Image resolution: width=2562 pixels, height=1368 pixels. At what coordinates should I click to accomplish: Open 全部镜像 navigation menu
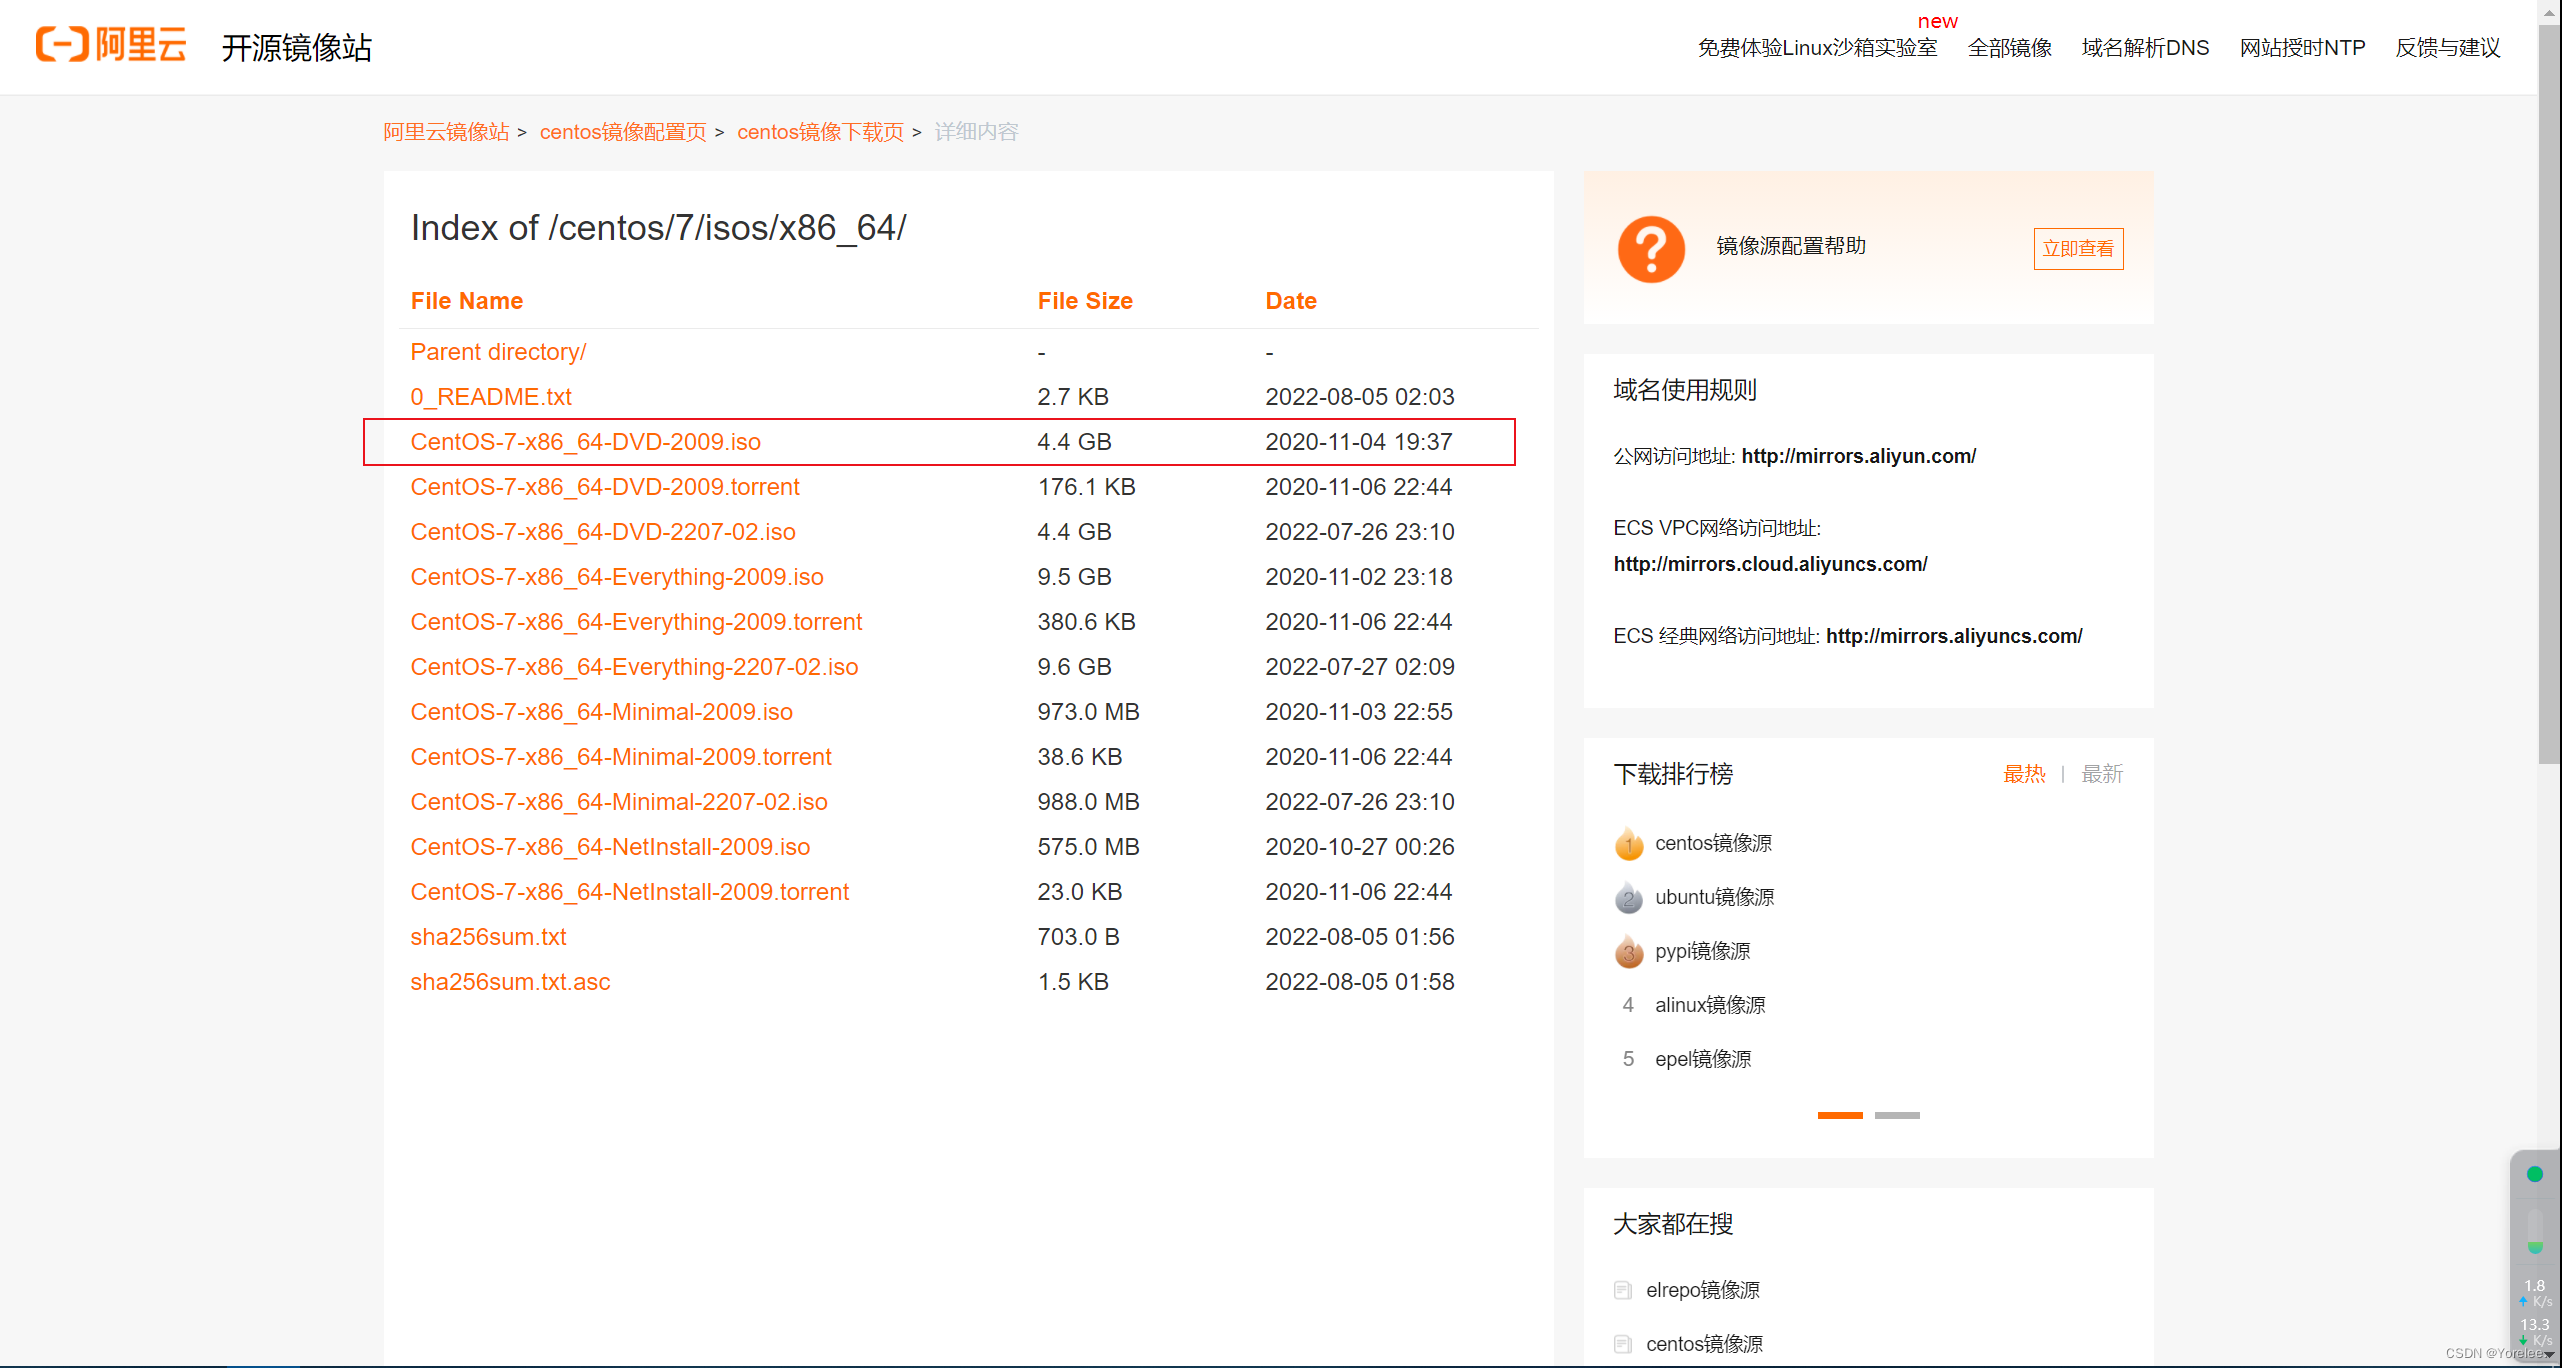(2009, 48)
